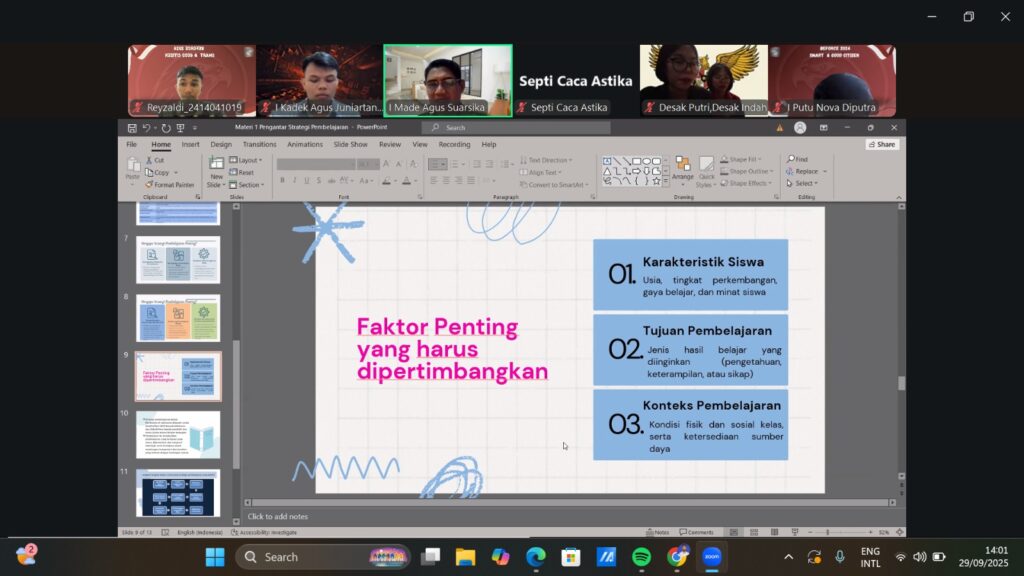Open Spotify from the taskbar

[x=641, y=557]
